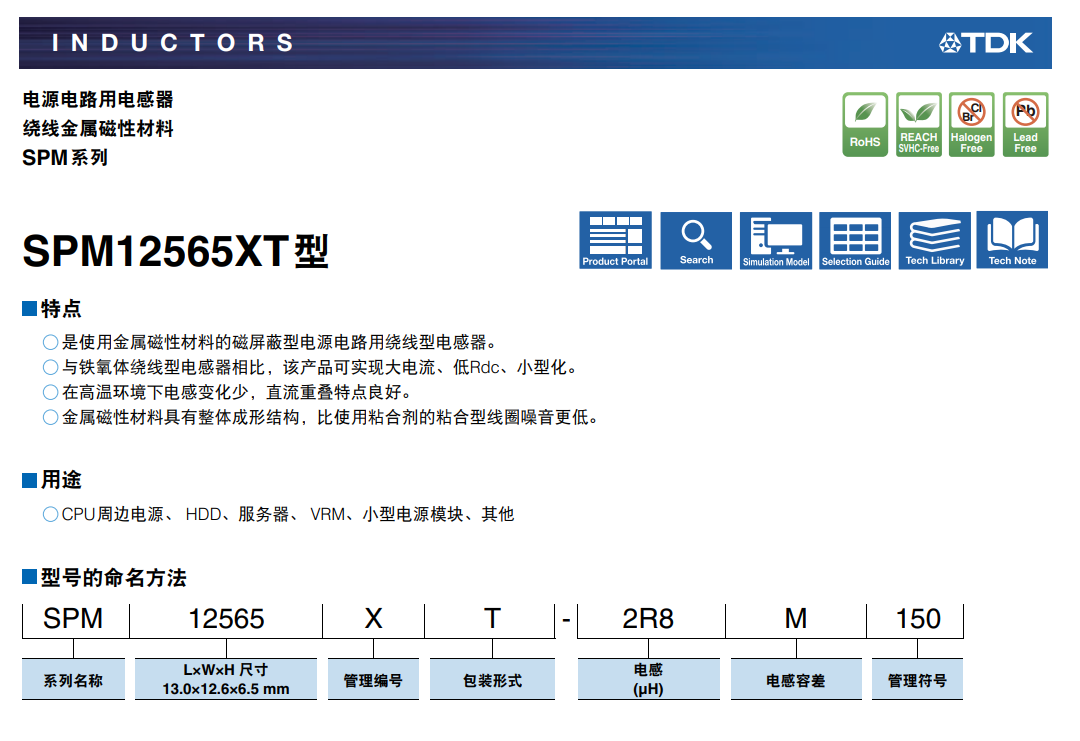Image resolution: width=1080 pixels, height=741 pixels.
Task: Click the Search magnifier icon
Action: point(696,240)
